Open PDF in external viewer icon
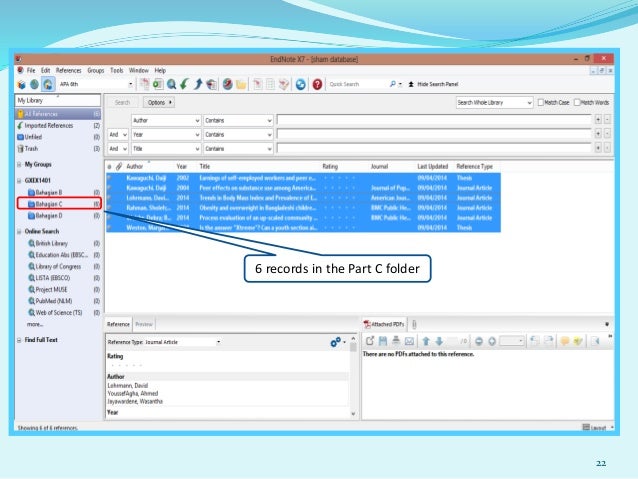This screenshot has height=479, width=638. tap(369, 341)
